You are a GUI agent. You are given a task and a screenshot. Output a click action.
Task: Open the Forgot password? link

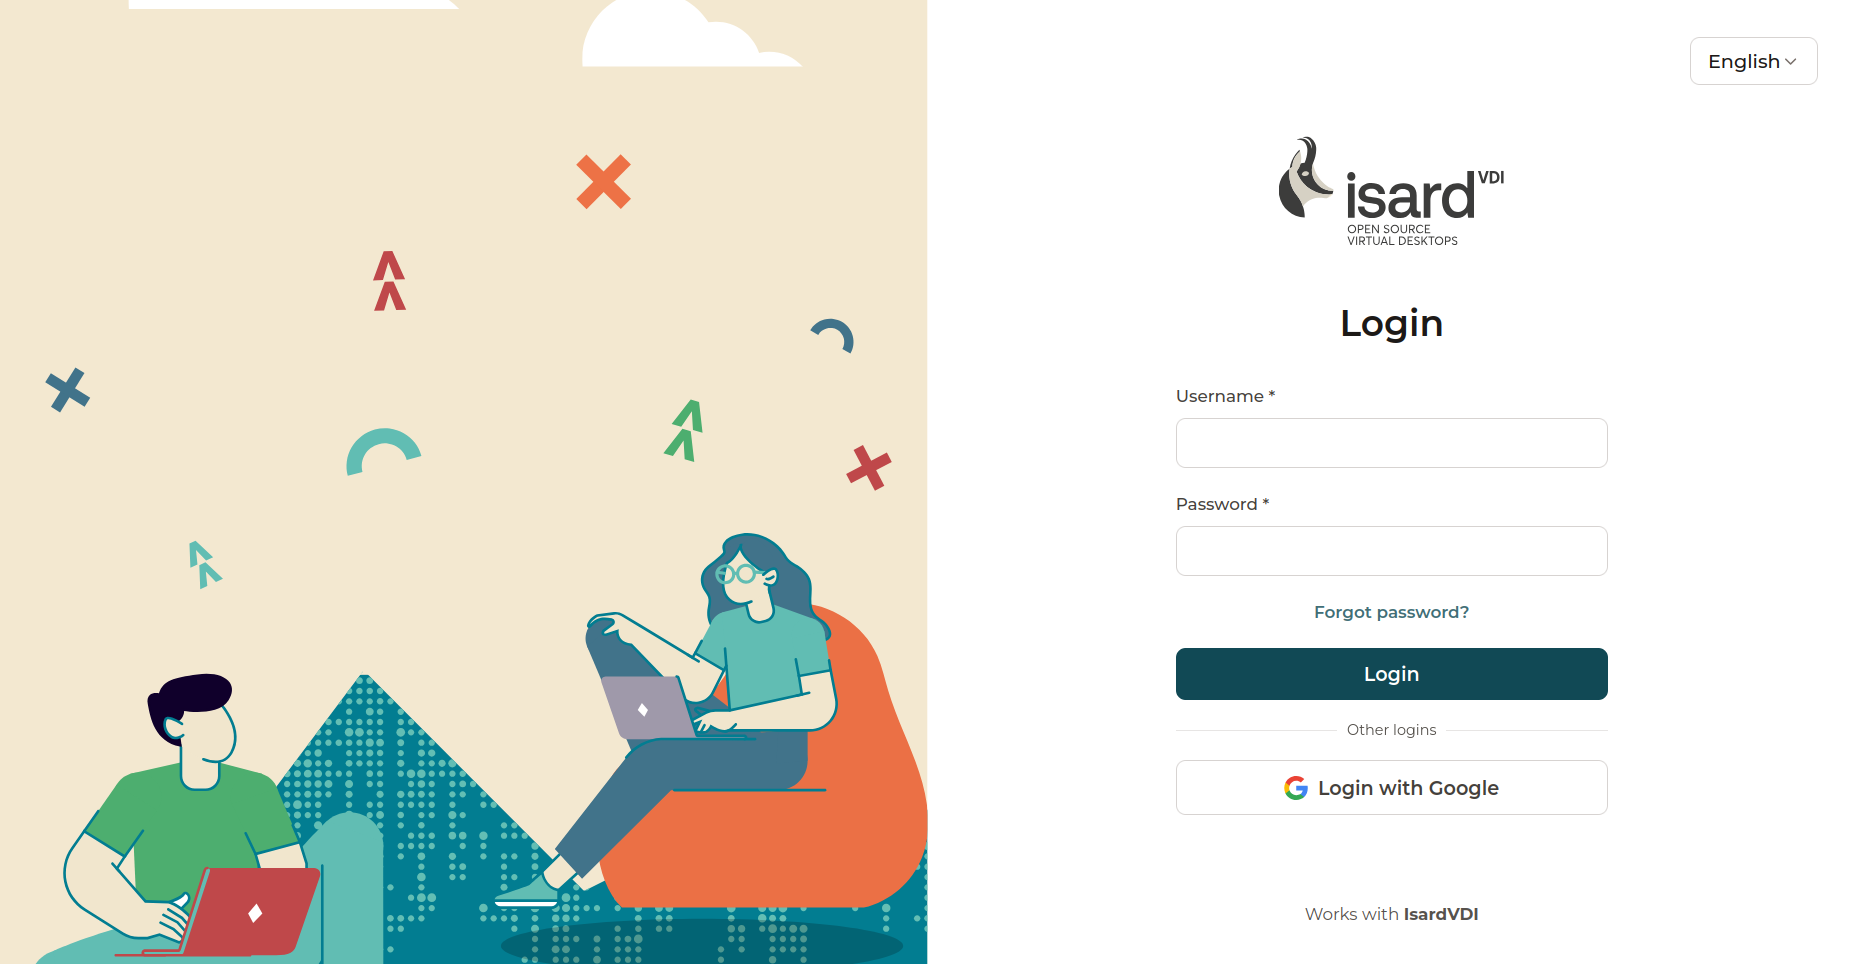[x=1391, y=612]
